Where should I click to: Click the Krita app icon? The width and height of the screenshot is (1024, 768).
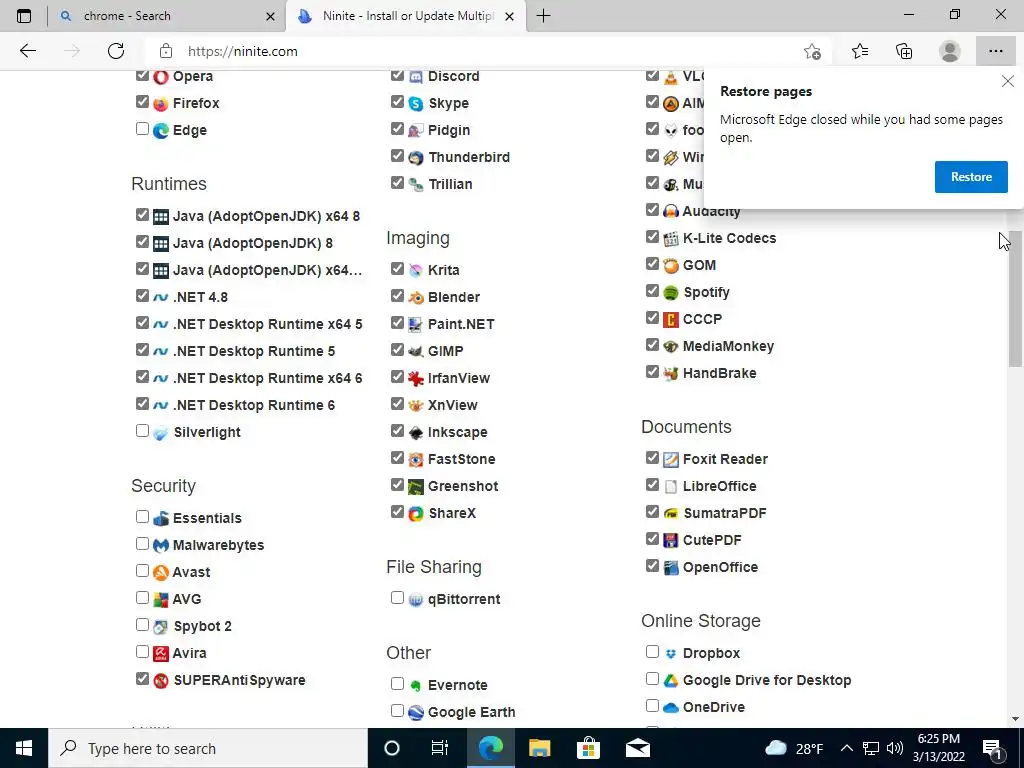tap(416, 270)
